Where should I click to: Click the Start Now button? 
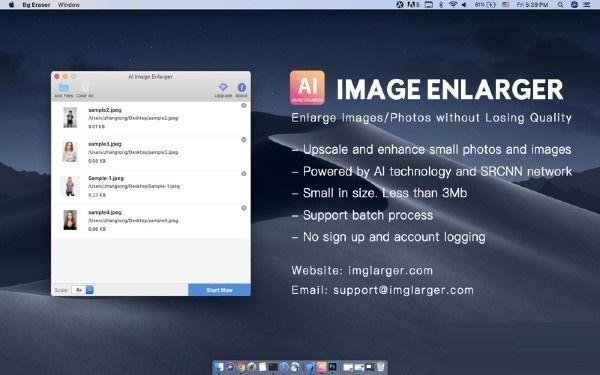pyautogui.click(x=219, y=290)
